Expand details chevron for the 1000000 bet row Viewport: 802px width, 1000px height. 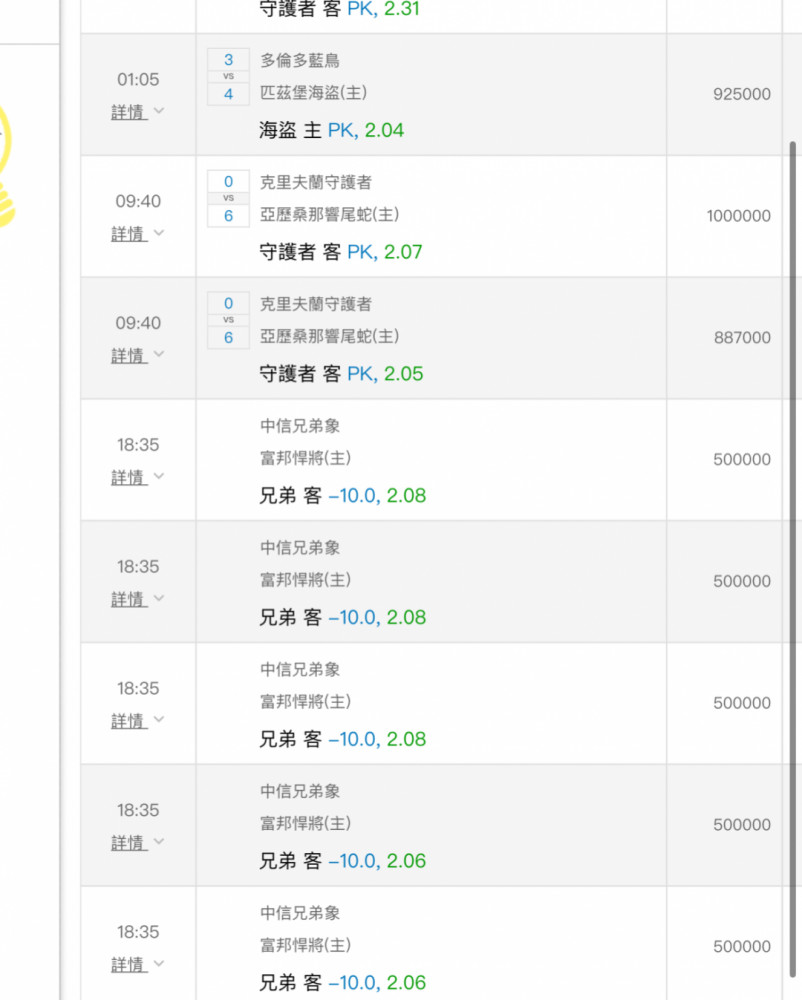click(159, 233)
